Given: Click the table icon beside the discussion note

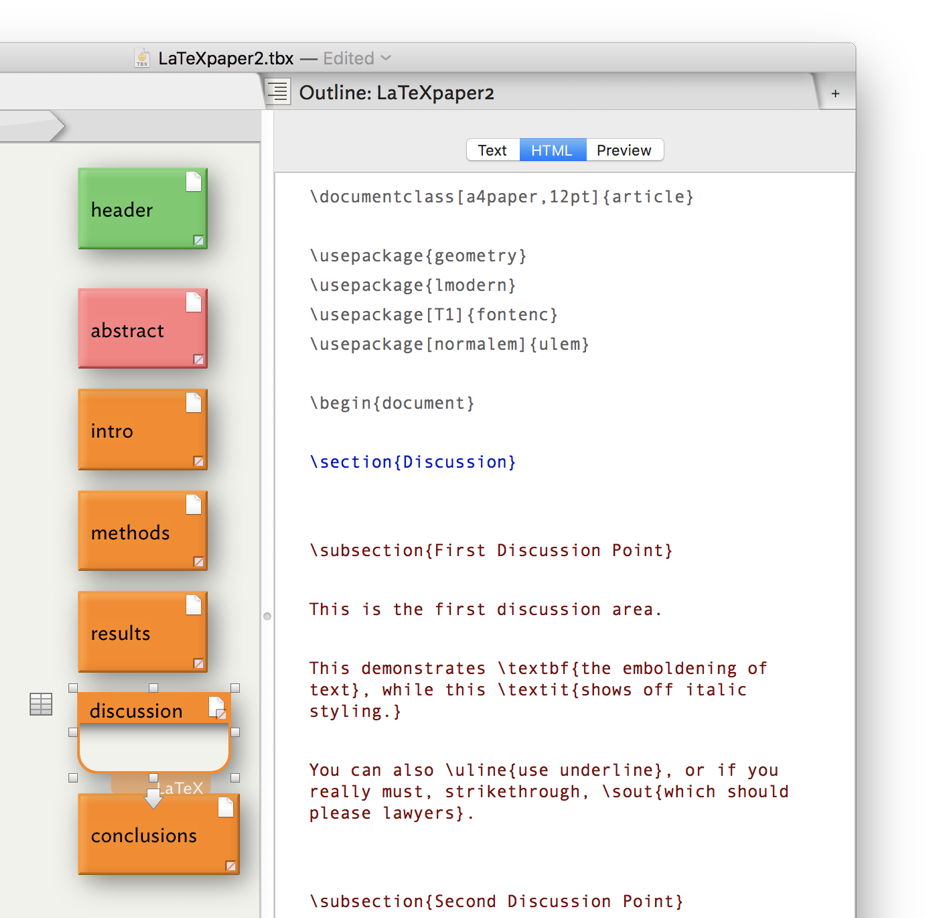Looking at the screenshot, I should click(40, 705).
